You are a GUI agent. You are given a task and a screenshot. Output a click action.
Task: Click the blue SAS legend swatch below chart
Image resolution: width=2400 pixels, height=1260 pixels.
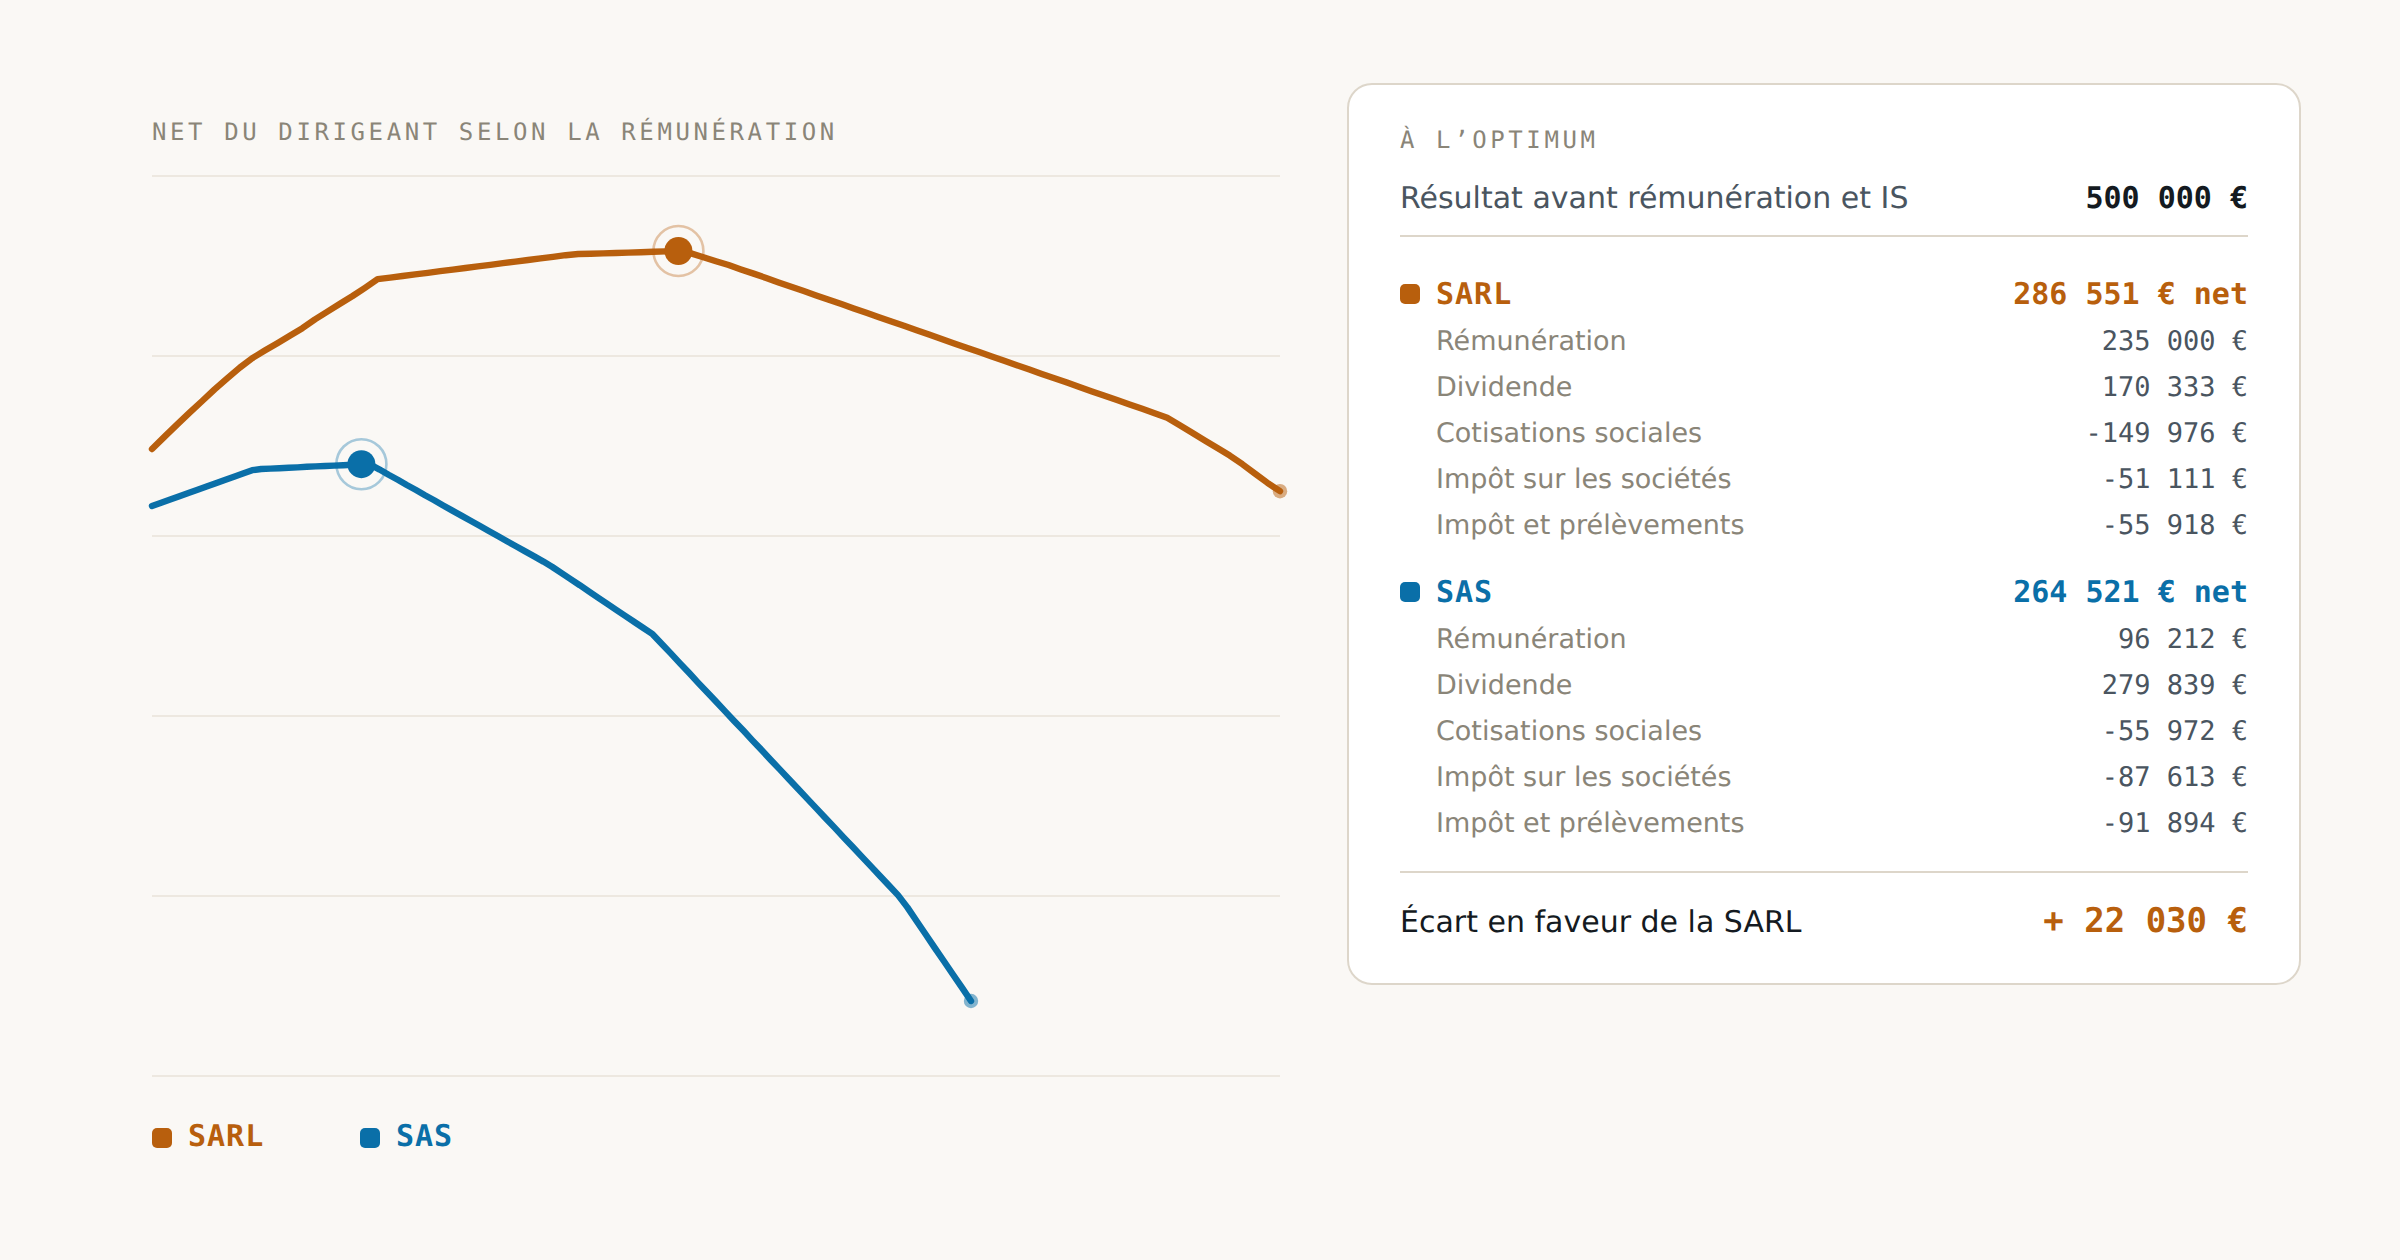click(370, 1138)
